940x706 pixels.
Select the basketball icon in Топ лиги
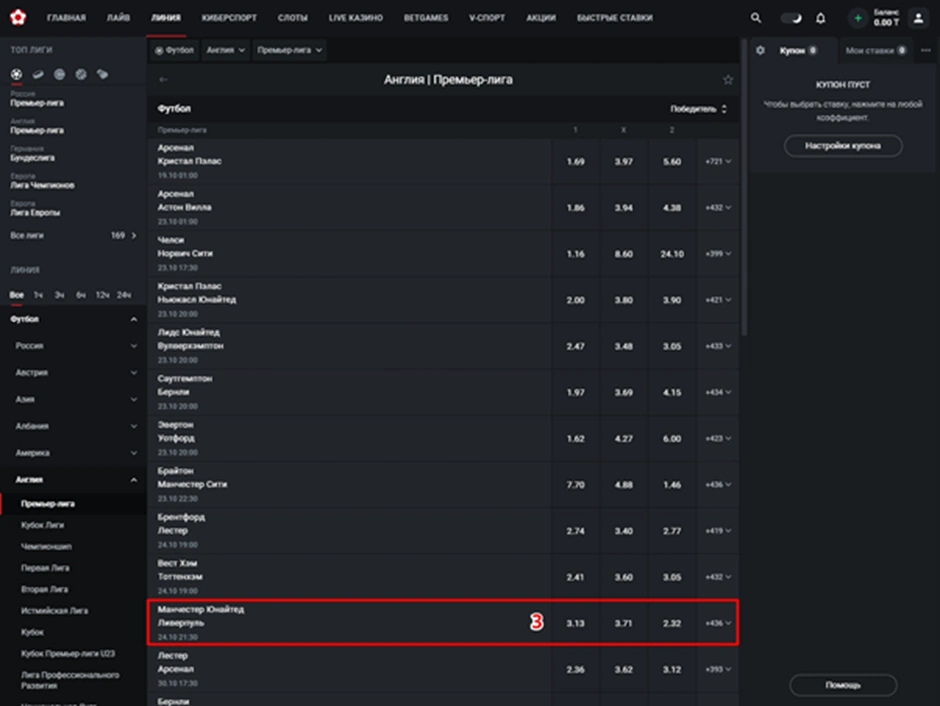pyautogui.click(x=81, y=74)
